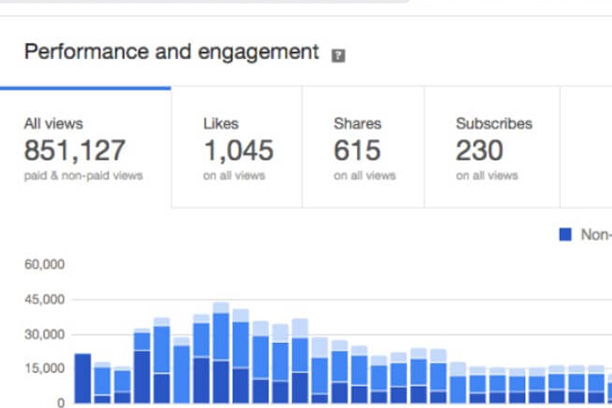Open the Performance and engagement help icon
Screen dimensions: 612x408
338,55
